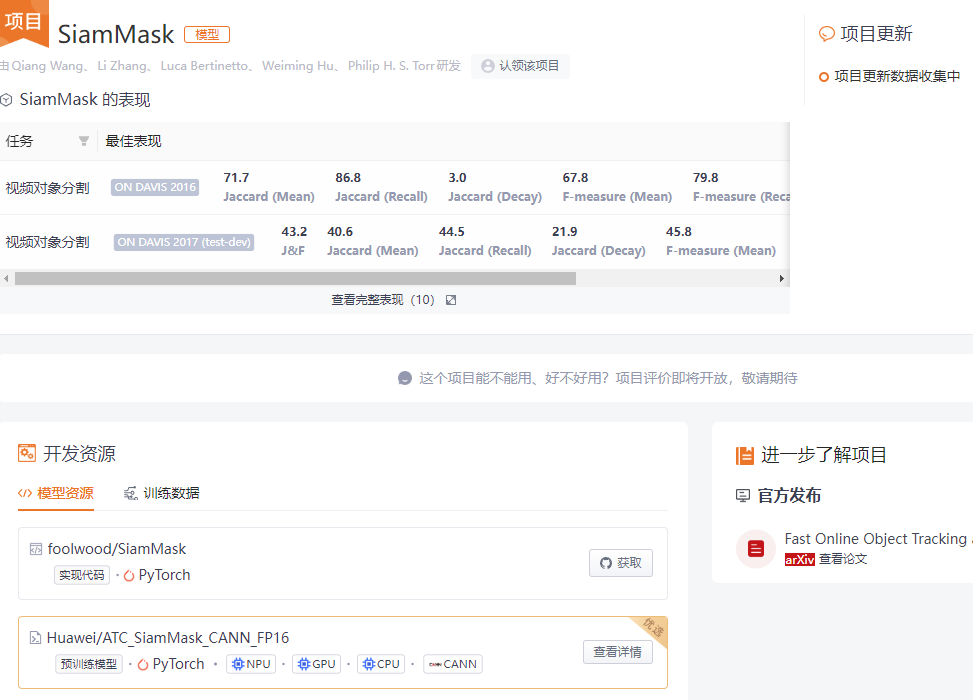Click the 项目更新数据收集中 status item
This screenshot has height=700, width=973.
coord(890,76)
